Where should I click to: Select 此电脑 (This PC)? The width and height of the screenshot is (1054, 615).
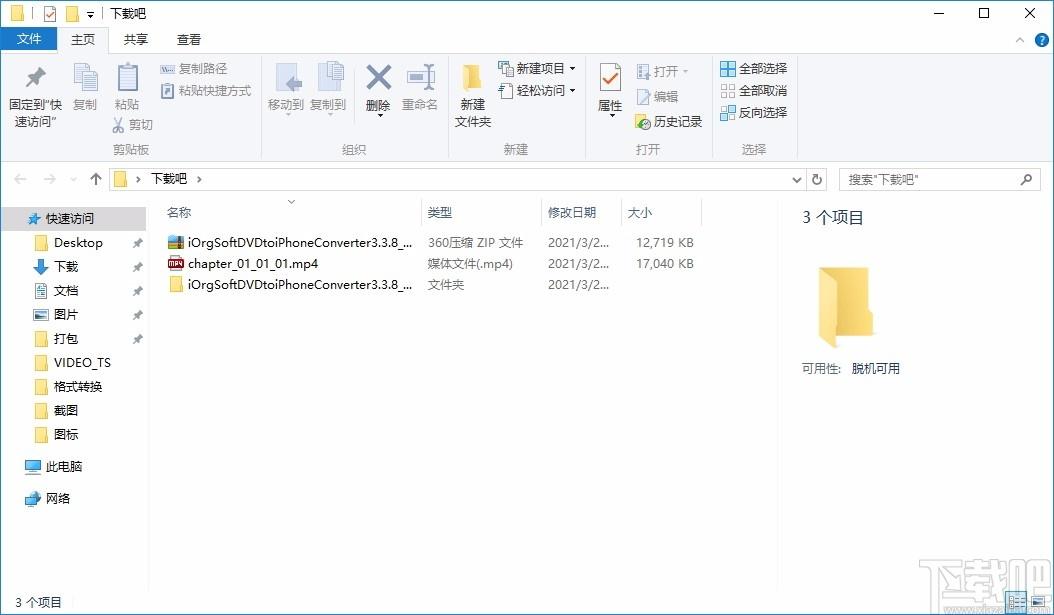(x=64, y=466)
